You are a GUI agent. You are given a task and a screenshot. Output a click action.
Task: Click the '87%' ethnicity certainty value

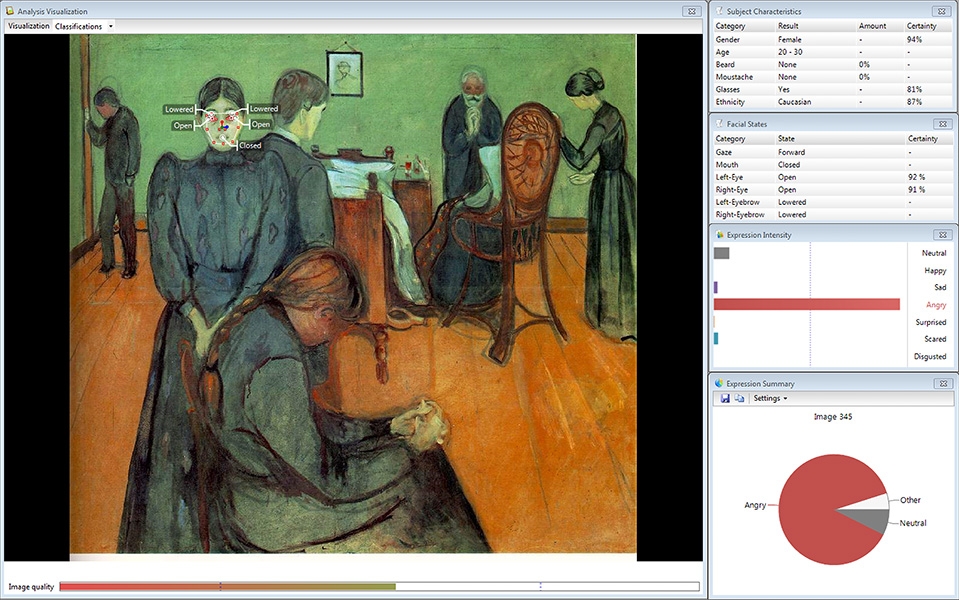914,102
